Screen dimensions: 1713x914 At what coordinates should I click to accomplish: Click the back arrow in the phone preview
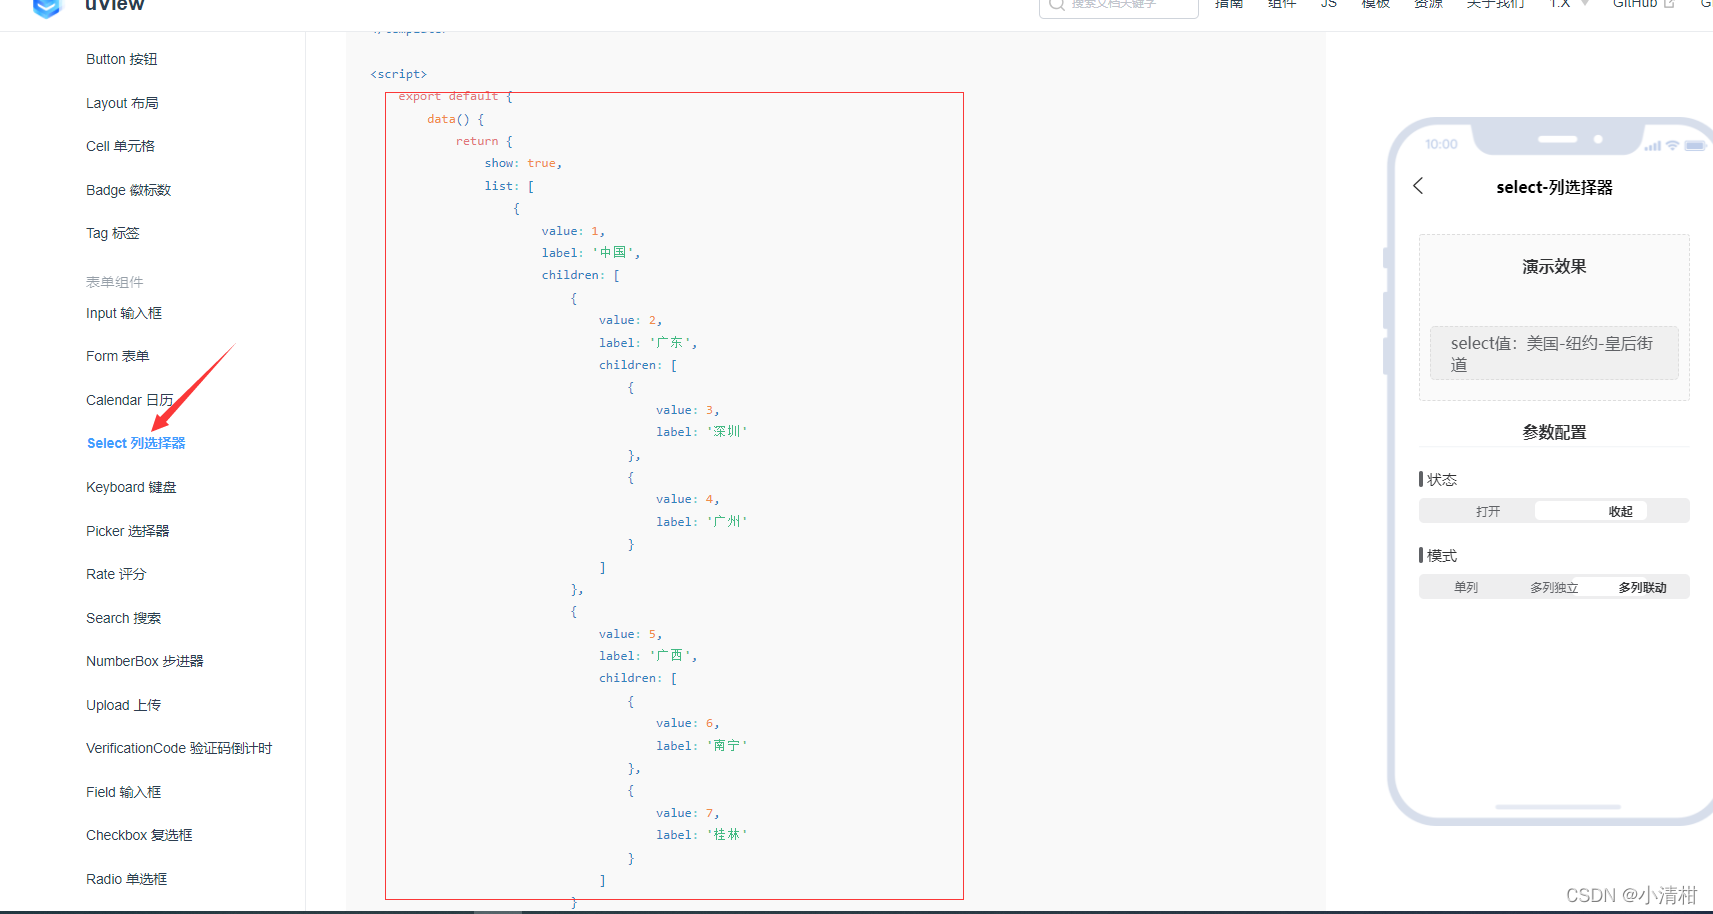1417,186
